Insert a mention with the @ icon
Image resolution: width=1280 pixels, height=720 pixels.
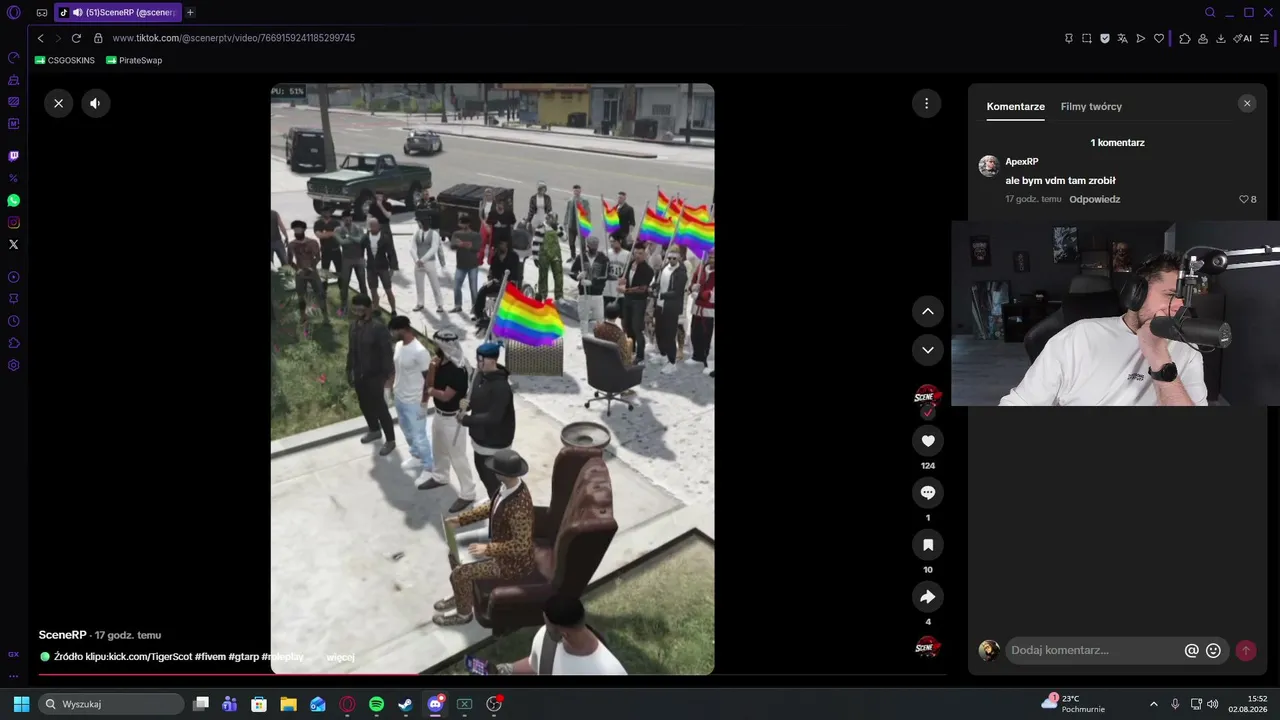point(1191,650)
